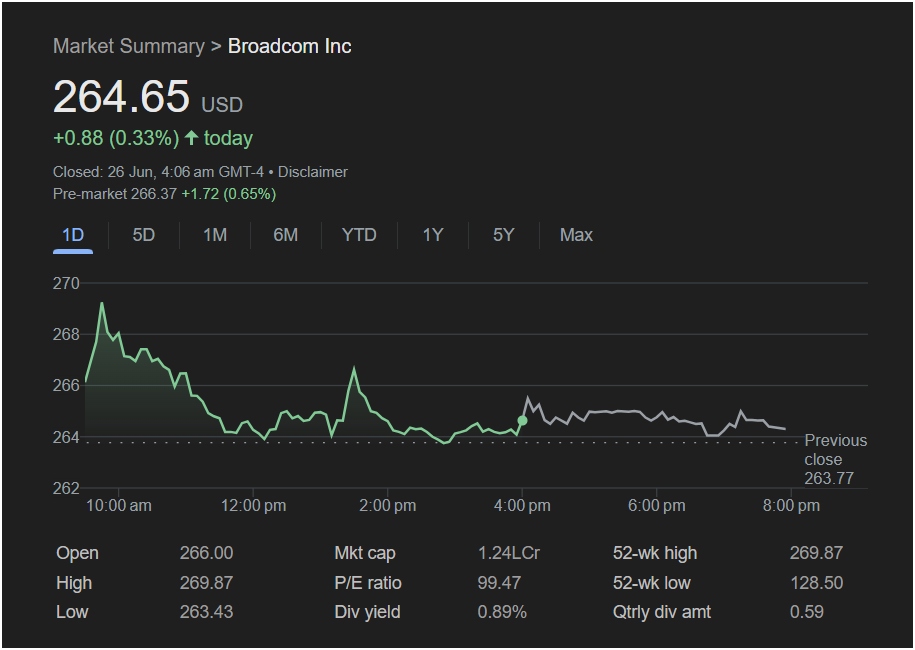Switch to the 5D time range tab

[144, 235]
